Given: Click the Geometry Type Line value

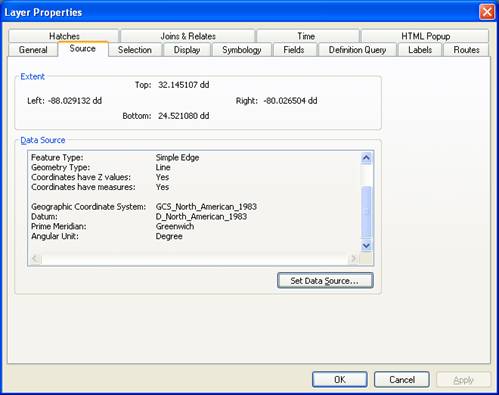Looking at the screenshot, I should [163, 167].
